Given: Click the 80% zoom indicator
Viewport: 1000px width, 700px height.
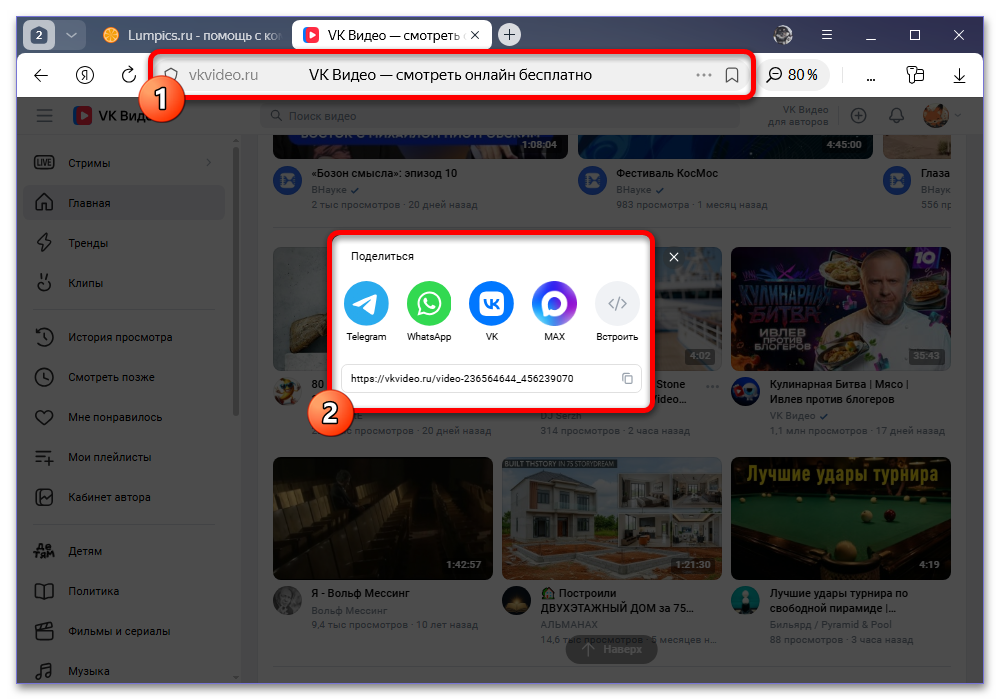Looking at the screenshot, I should (793, 75).
